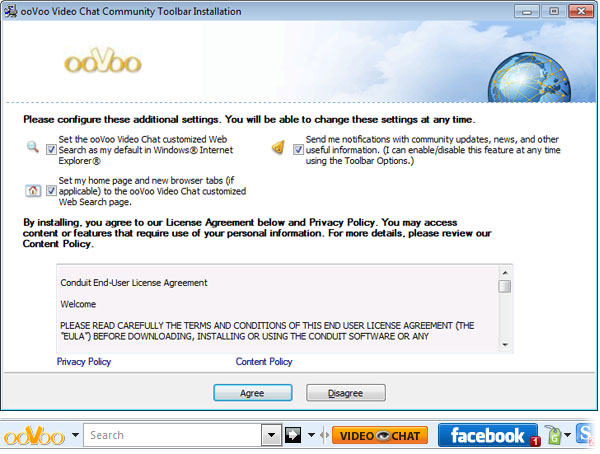Click the magnifier search settings icon

pos(33,147)
